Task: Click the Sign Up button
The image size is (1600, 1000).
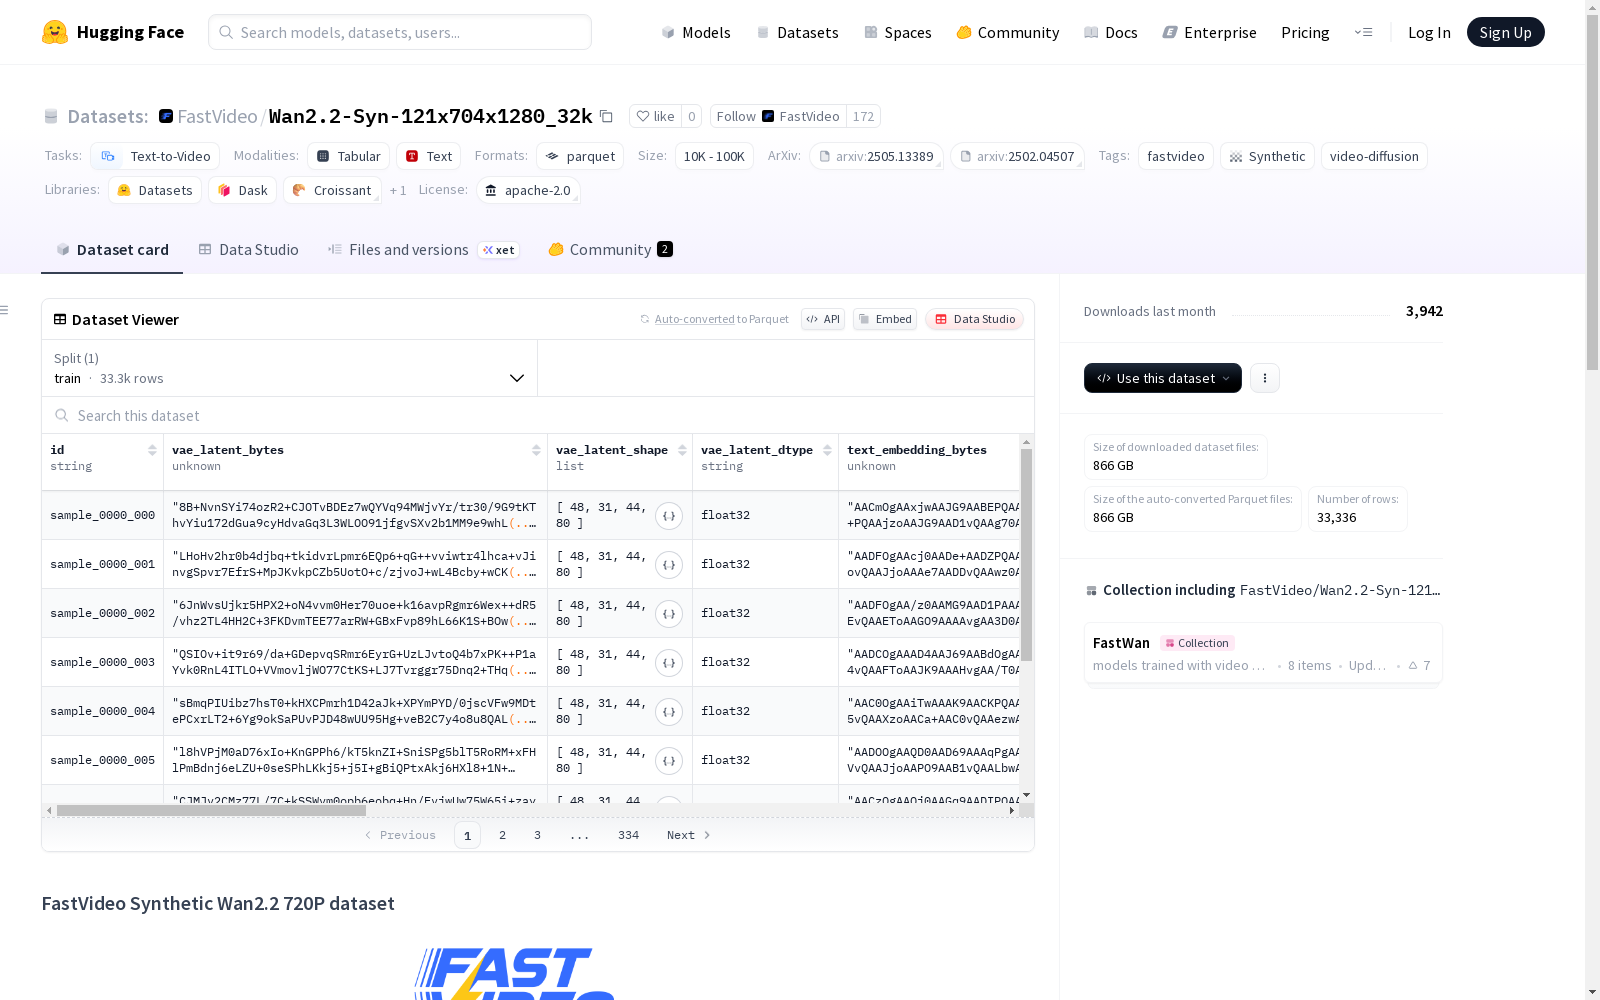Action: (1506, 32)
